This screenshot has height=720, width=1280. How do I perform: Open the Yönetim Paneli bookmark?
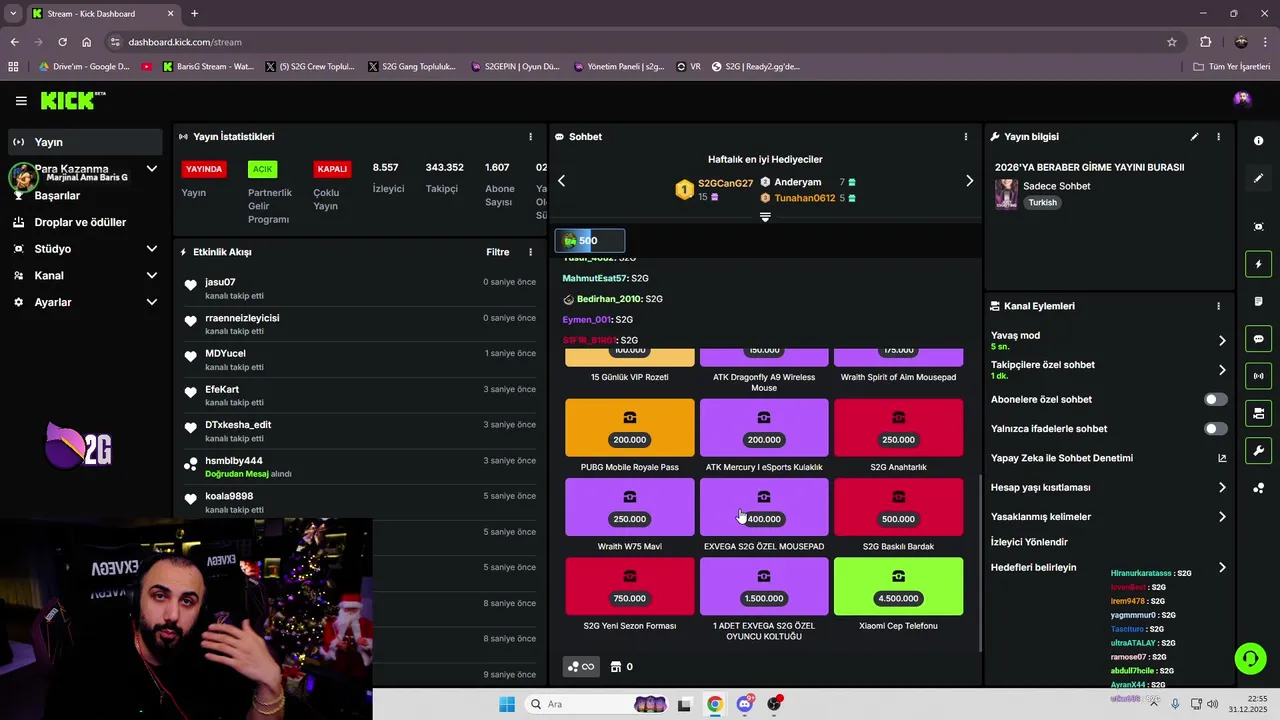[x=620, y=67]
